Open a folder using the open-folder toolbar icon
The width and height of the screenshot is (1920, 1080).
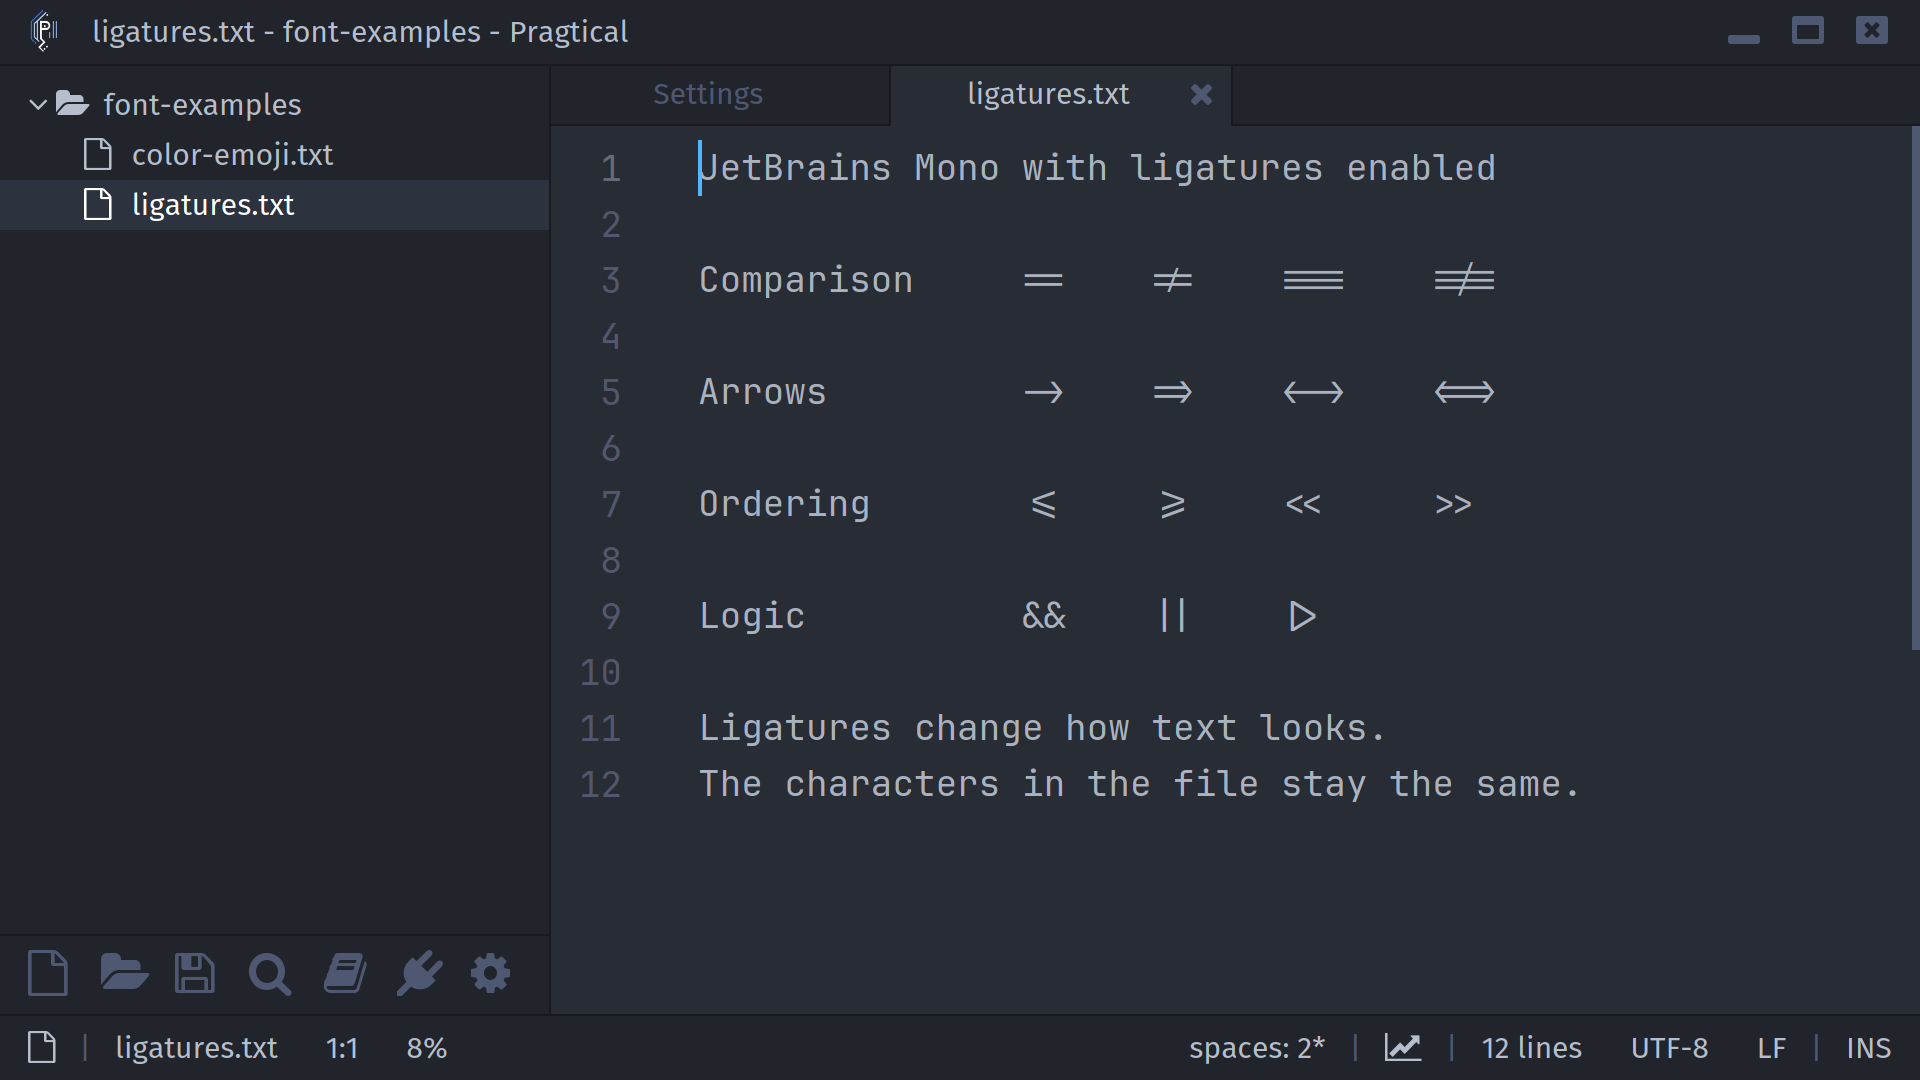coord(124,973)
